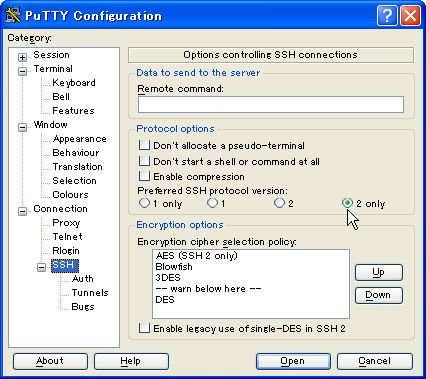The height and width of the screenshot is (379, 426).
Task: Open the Auth settings under SSH
Action: tap(82, 279)
